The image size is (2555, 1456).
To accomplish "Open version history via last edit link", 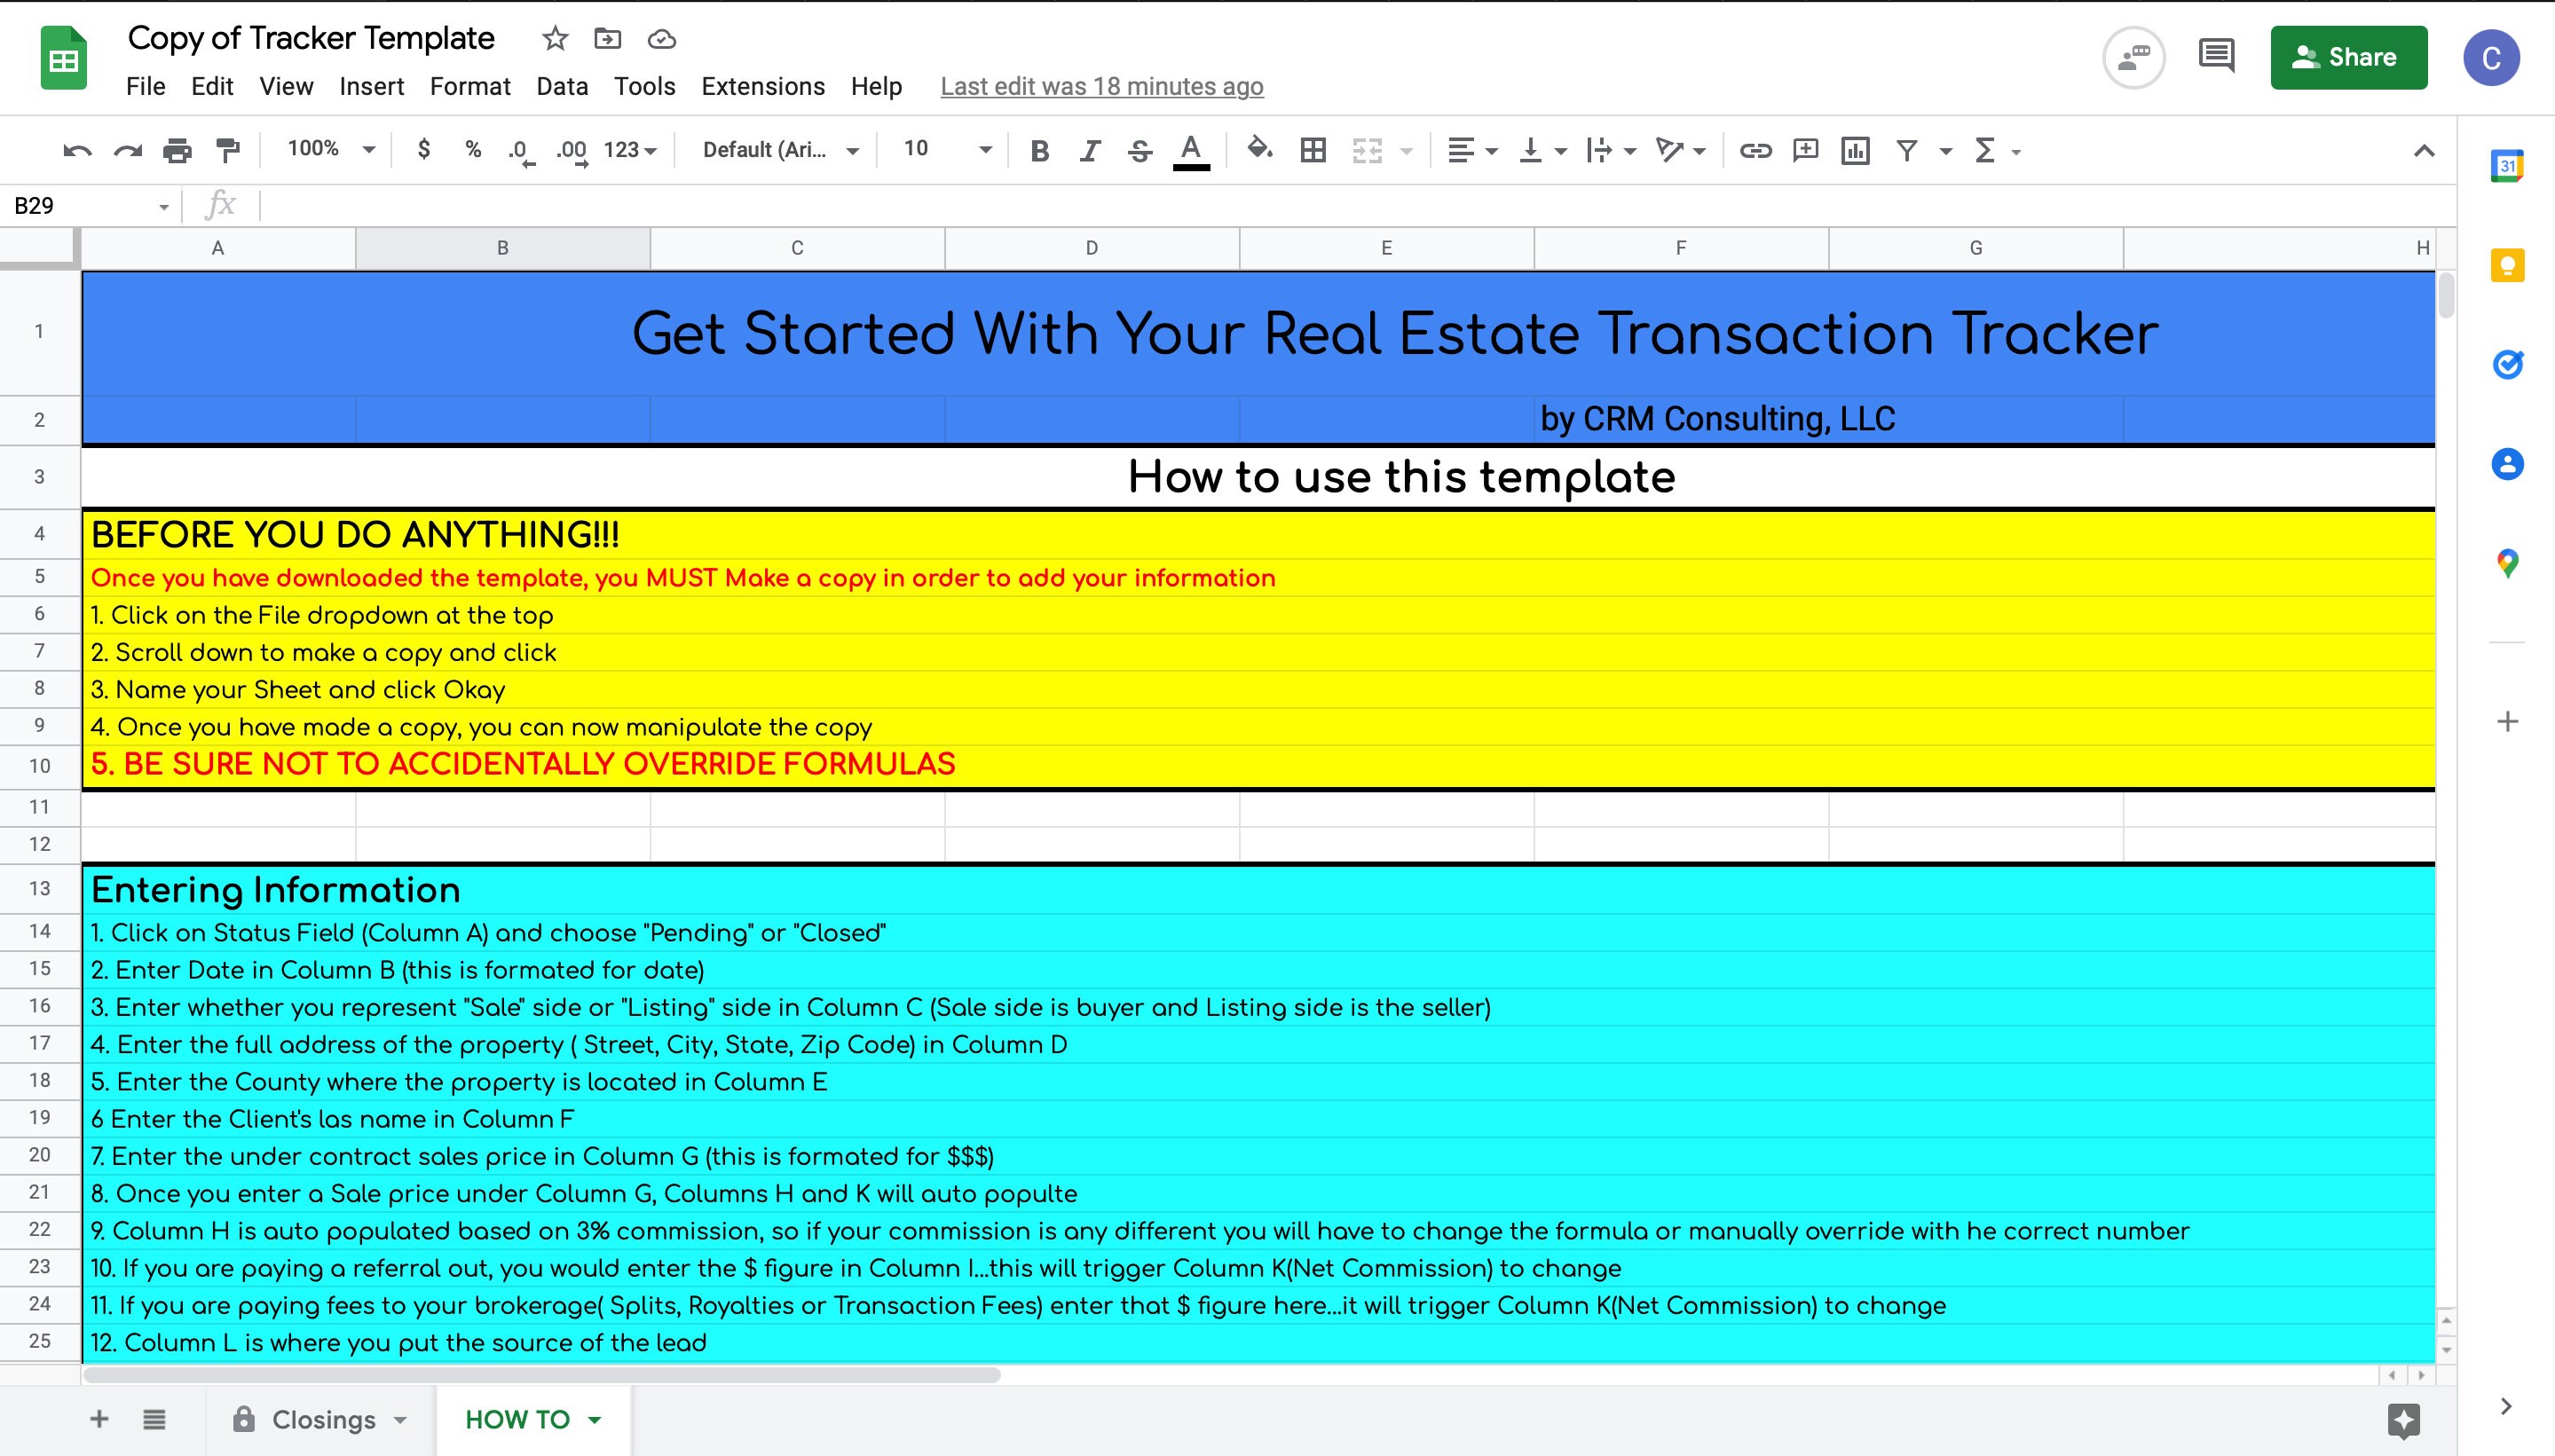I will coord(1101,87).
